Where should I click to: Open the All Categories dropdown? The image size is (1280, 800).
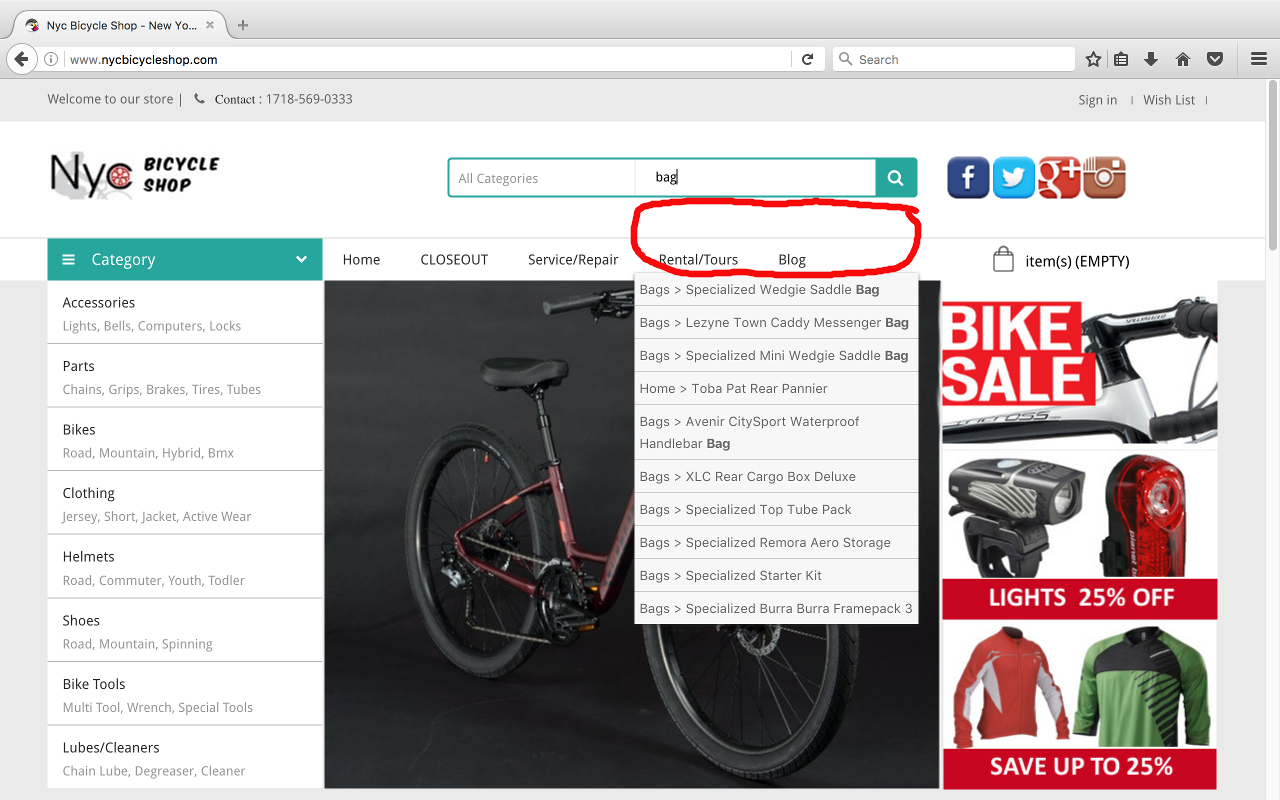click(541, 178)
